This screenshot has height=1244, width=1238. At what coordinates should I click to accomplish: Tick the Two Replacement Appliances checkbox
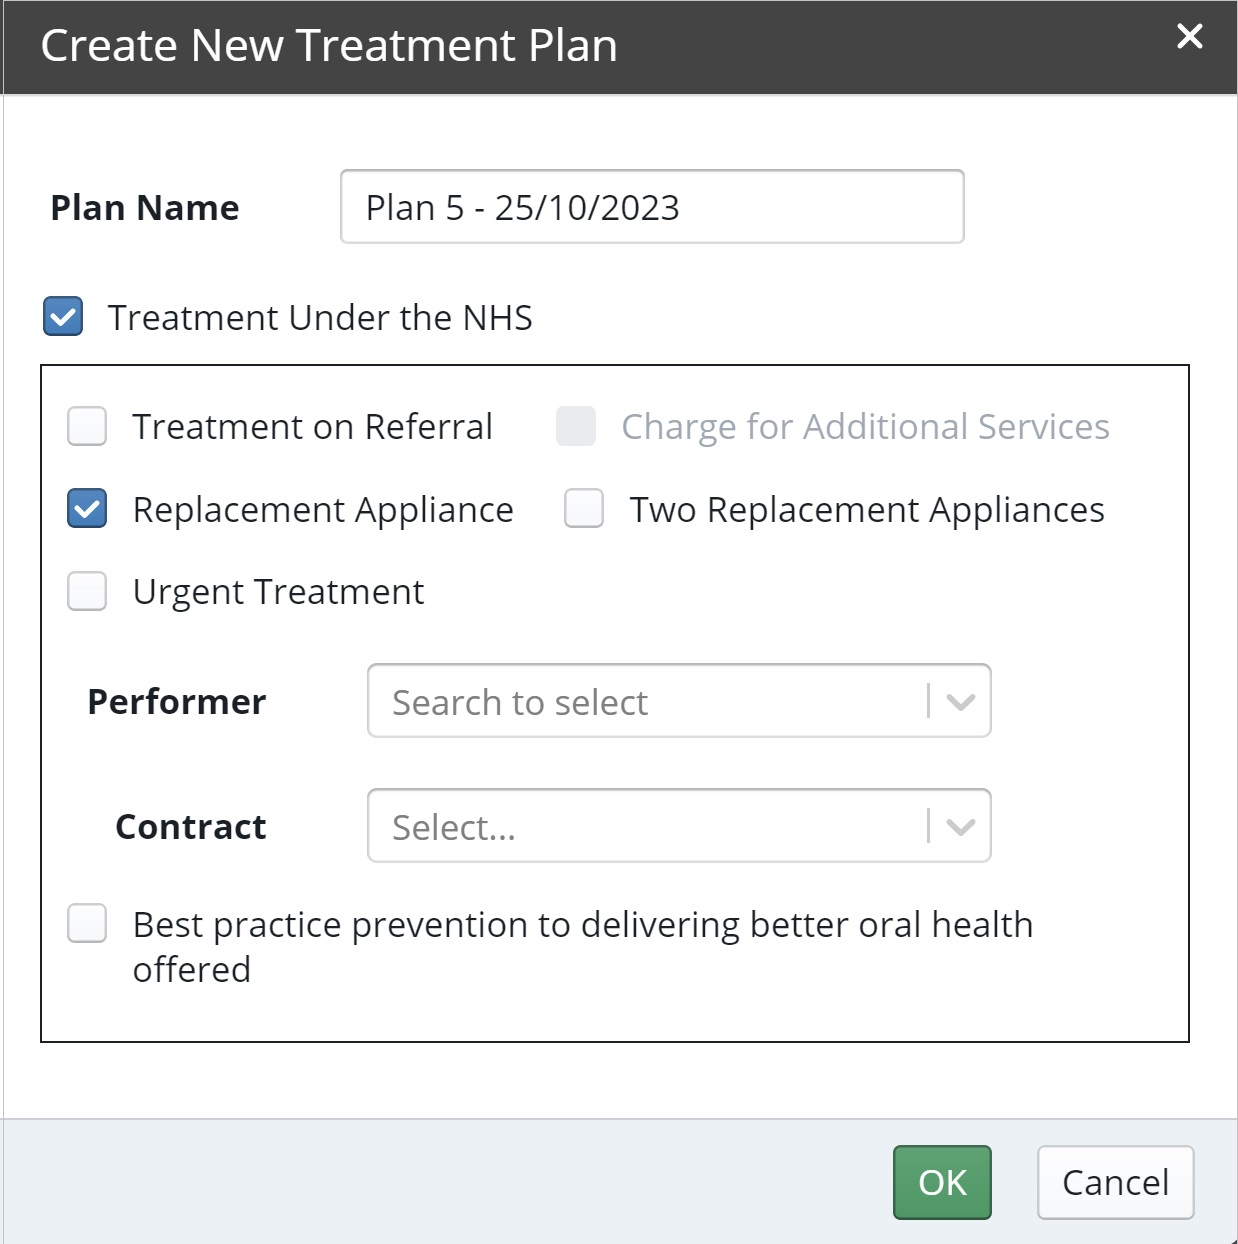click(584, 508)
